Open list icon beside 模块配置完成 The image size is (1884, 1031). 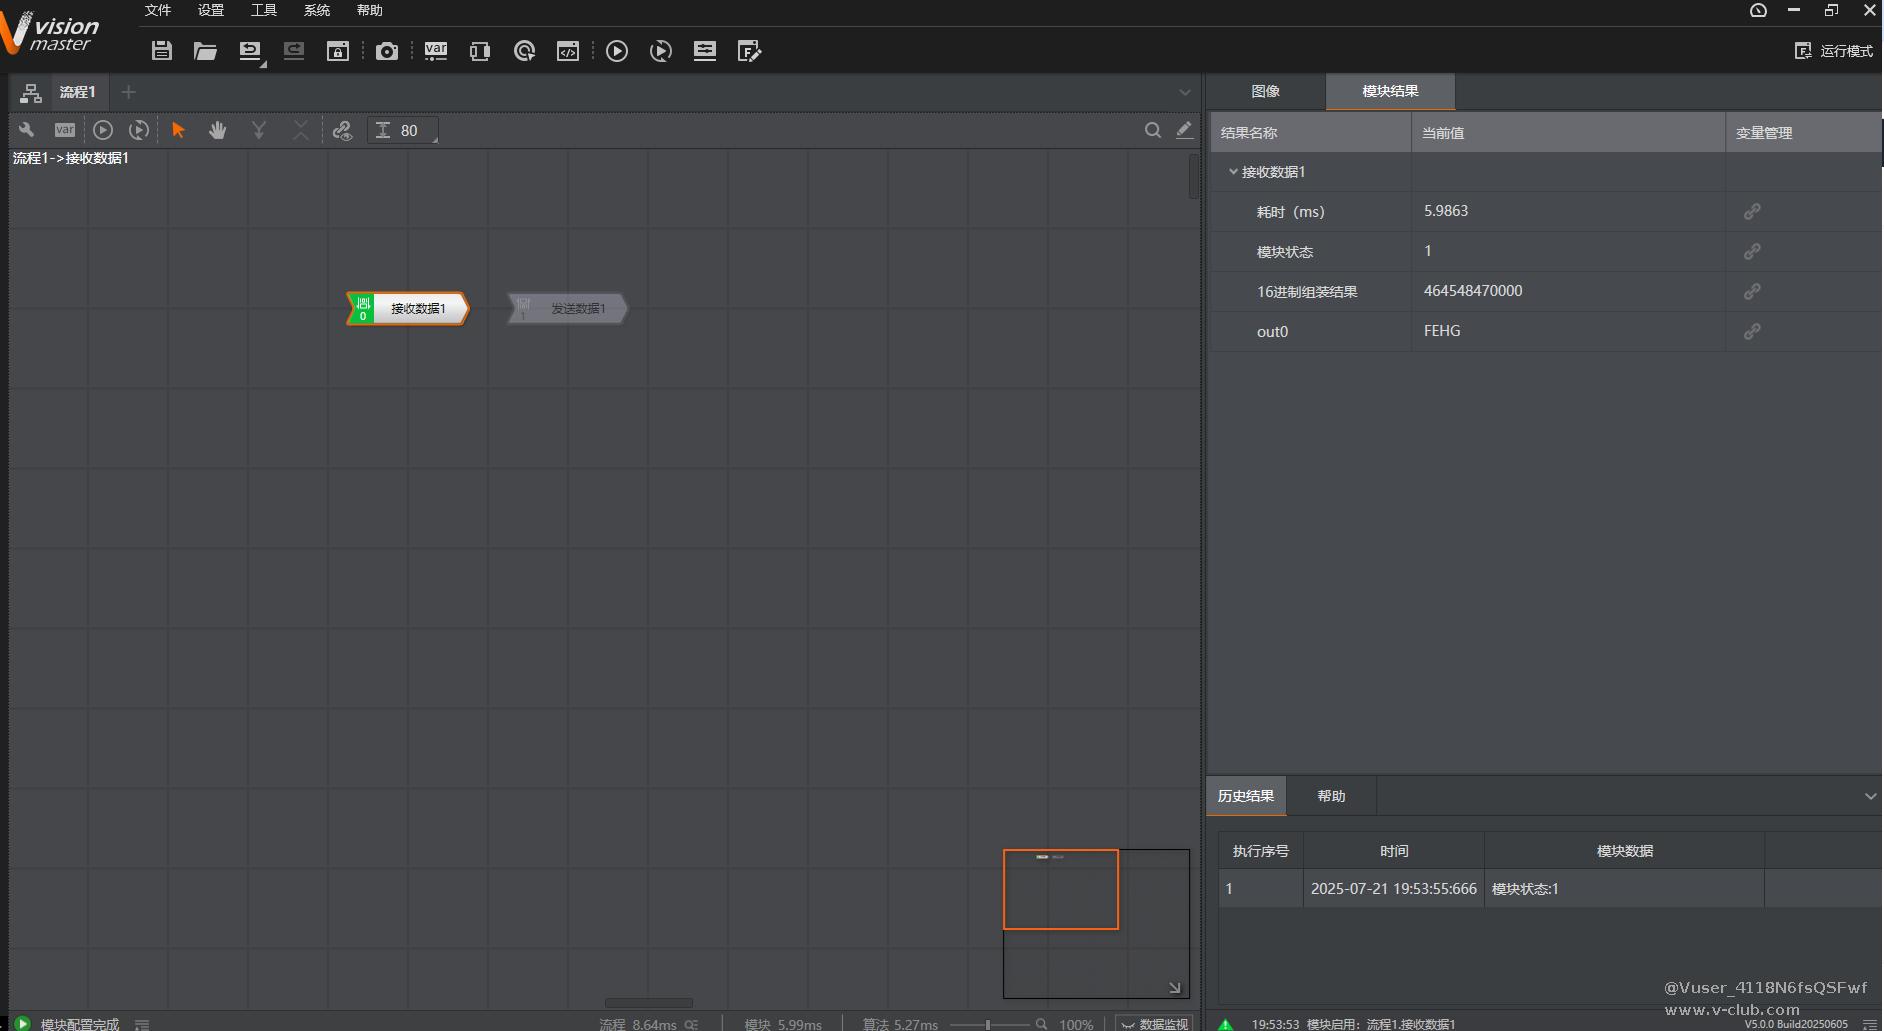click(x=142, y=1024)
